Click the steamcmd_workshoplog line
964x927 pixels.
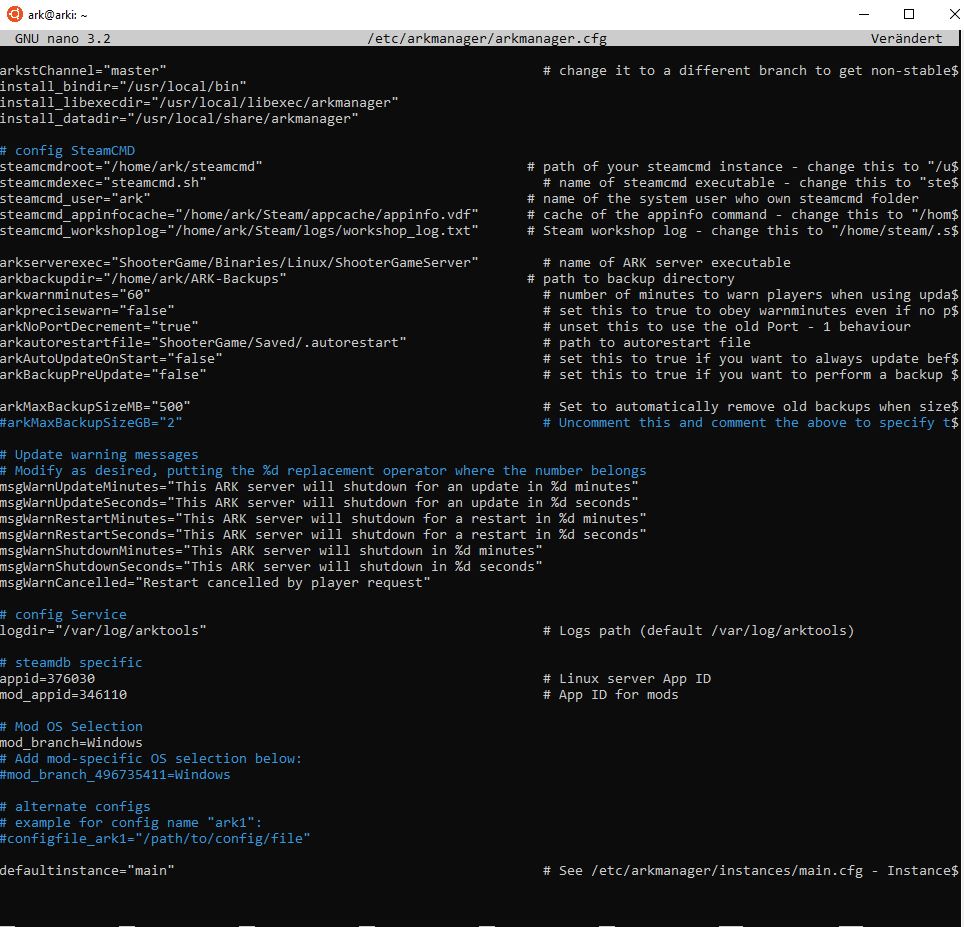239,231
